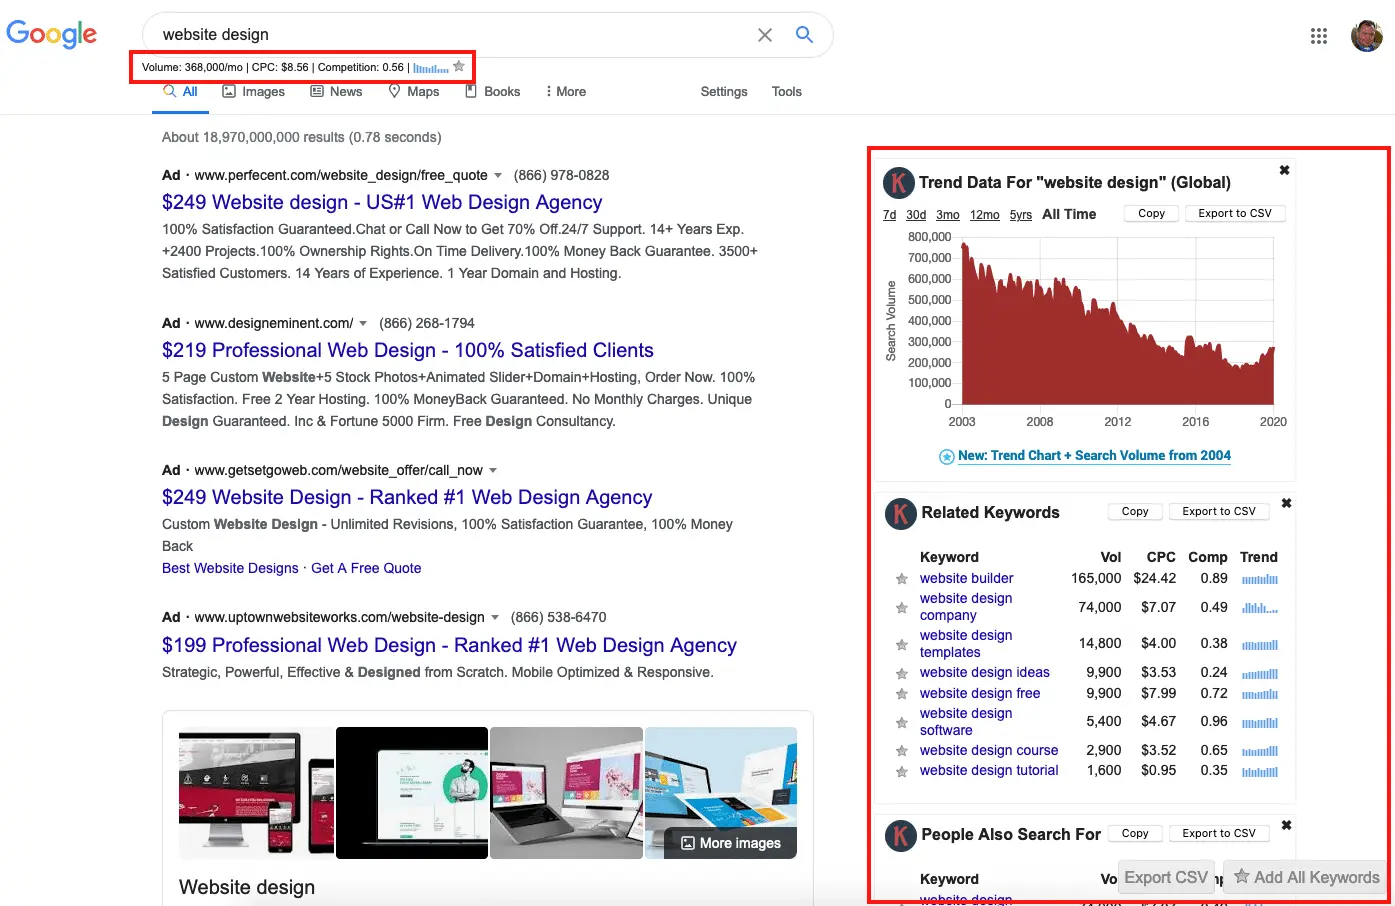The height and width of the screenshot is (906, 1395).
Task: Star the 'website design templates' keyword
Action: (902, 645)
